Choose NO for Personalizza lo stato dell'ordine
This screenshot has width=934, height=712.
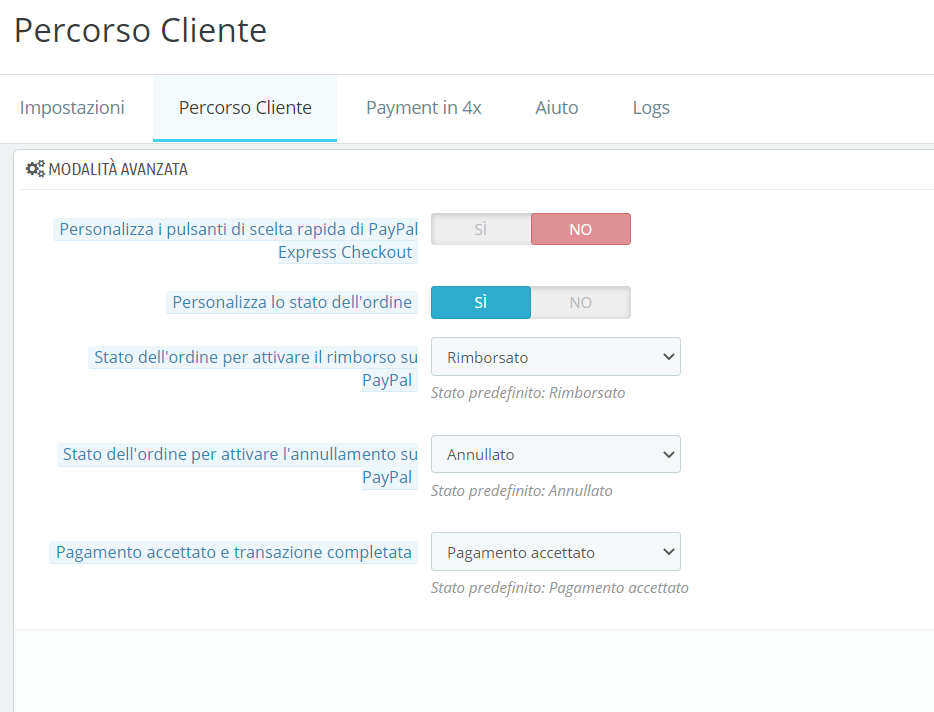581,303
